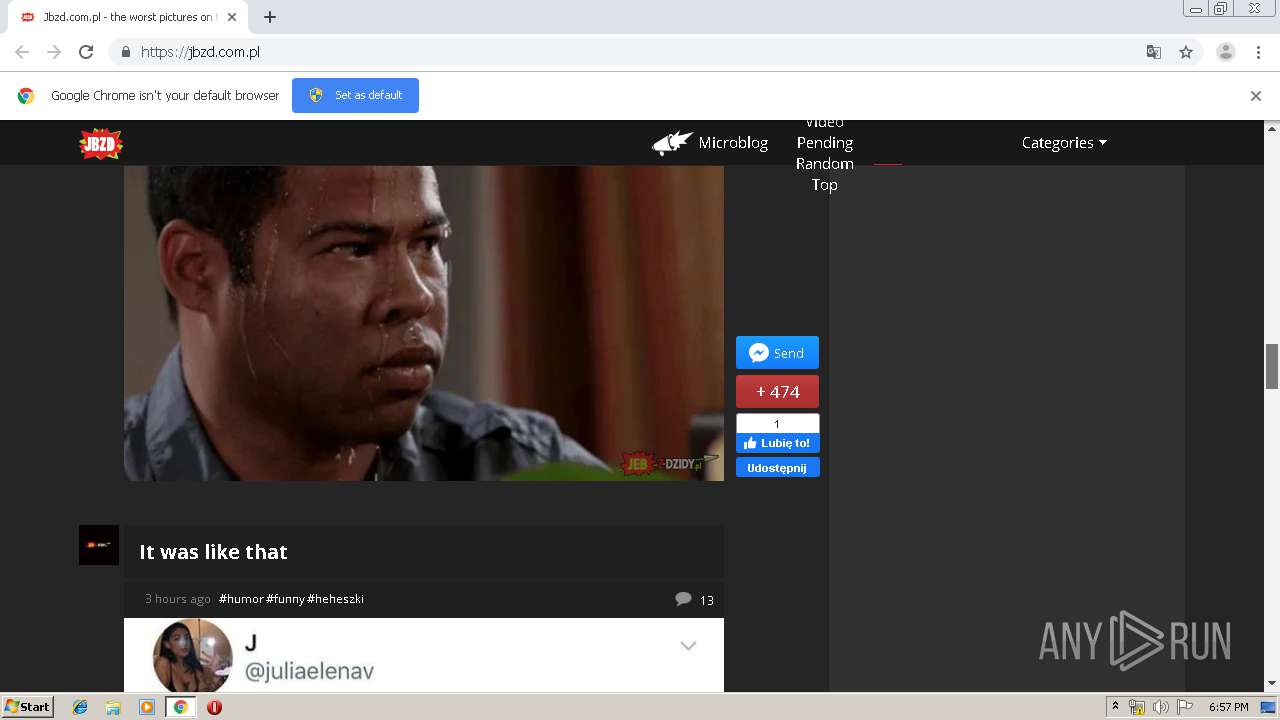
Task: Filter by the #humor tag
Action: point(241,599)
